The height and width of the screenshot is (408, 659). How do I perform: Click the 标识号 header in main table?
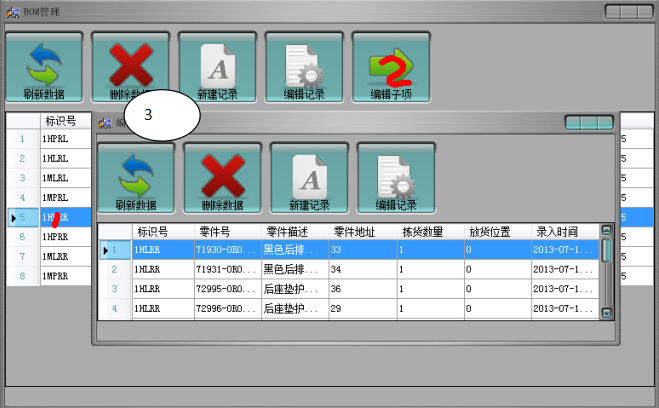60,121
